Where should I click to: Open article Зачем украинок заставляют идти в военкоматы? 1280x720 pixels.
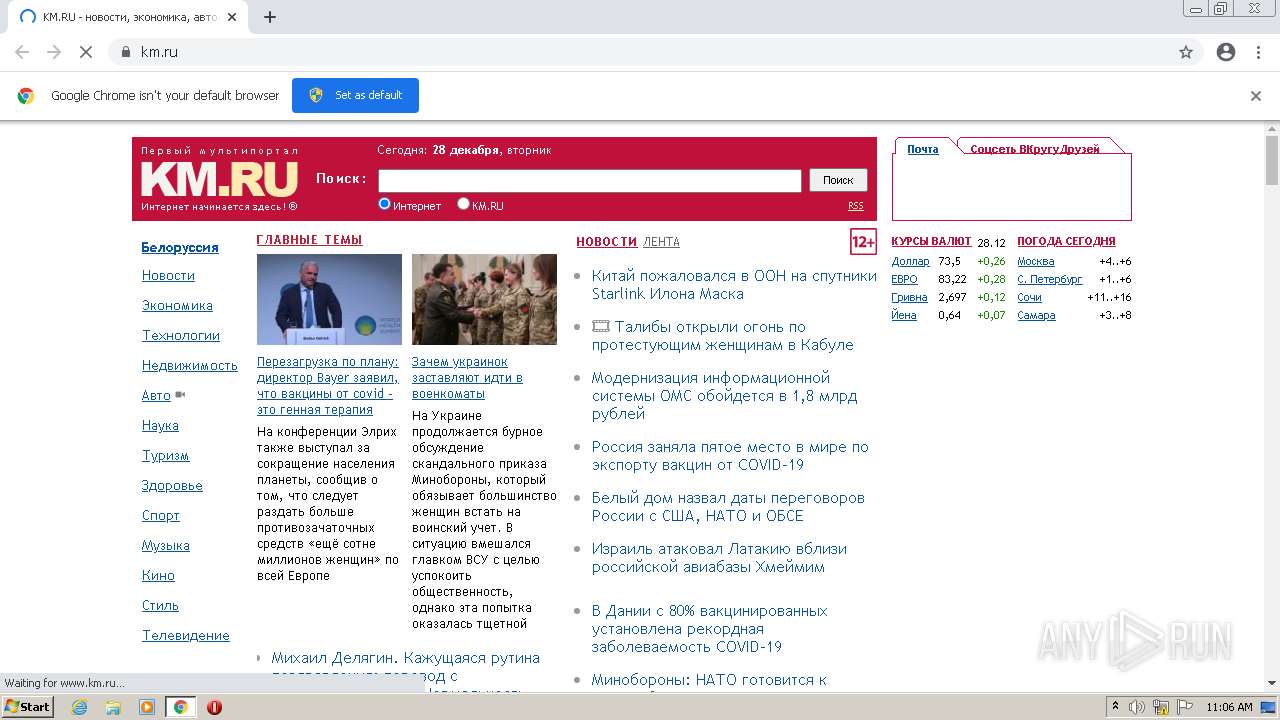[x=467, y=377]
